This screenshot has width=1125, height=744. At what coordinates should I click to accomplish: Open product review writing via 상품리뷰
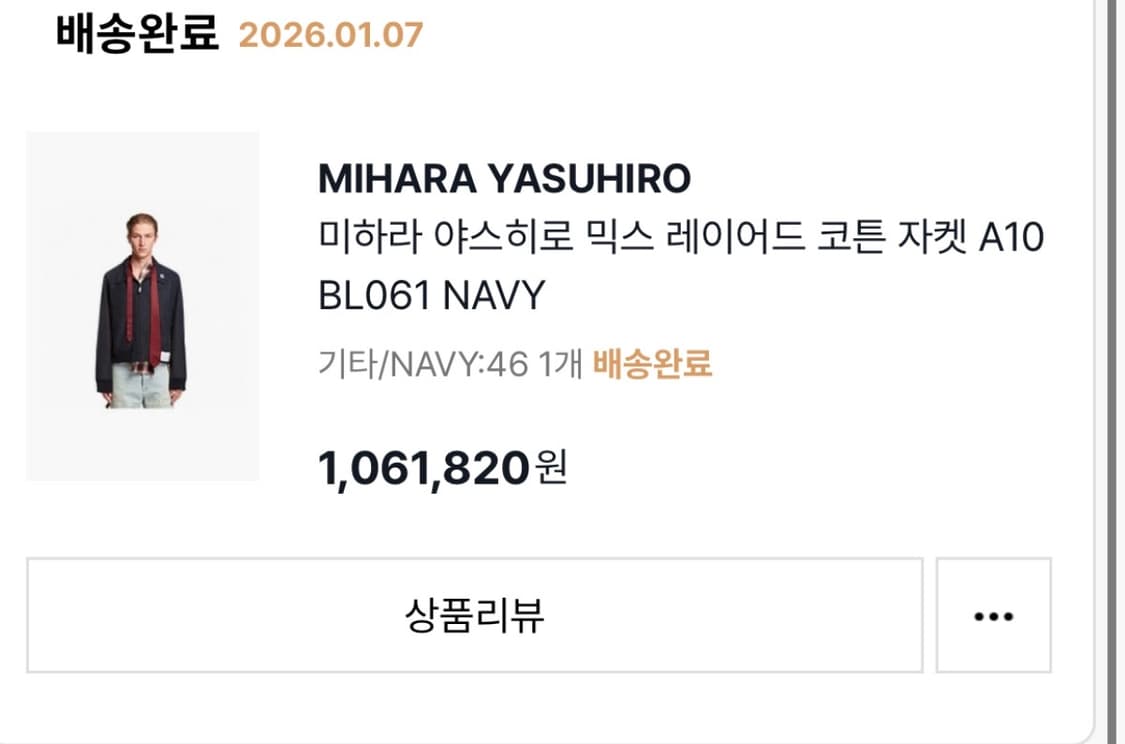tap(476, 616)
